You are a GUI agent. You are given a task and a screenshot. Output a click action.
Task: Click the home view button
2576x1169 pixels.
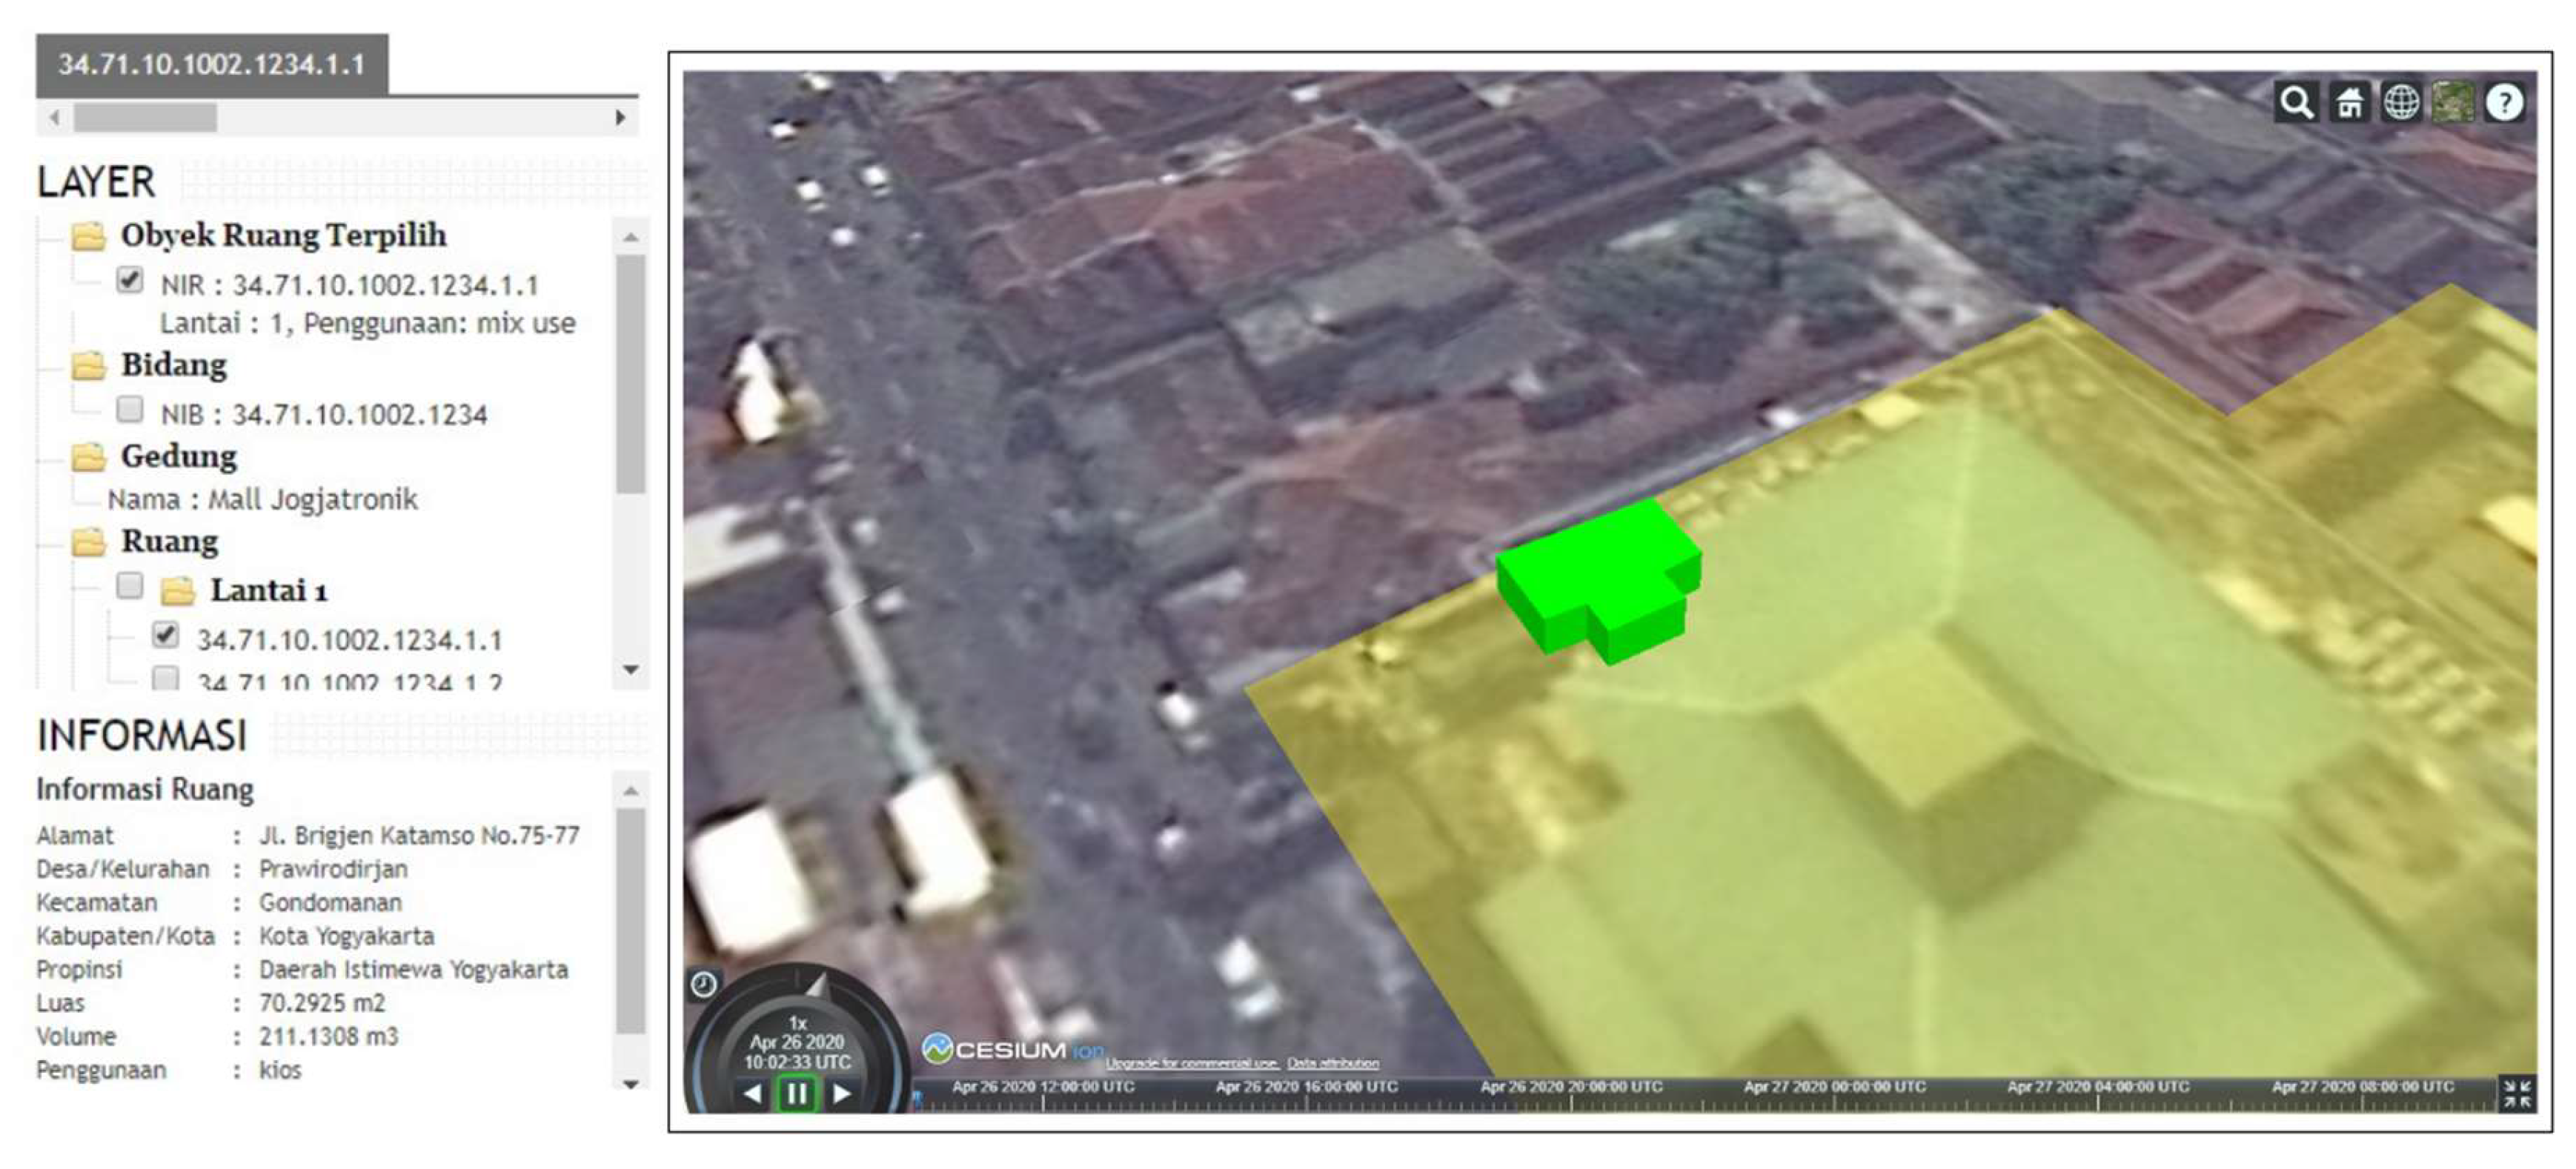[2349, 102]
